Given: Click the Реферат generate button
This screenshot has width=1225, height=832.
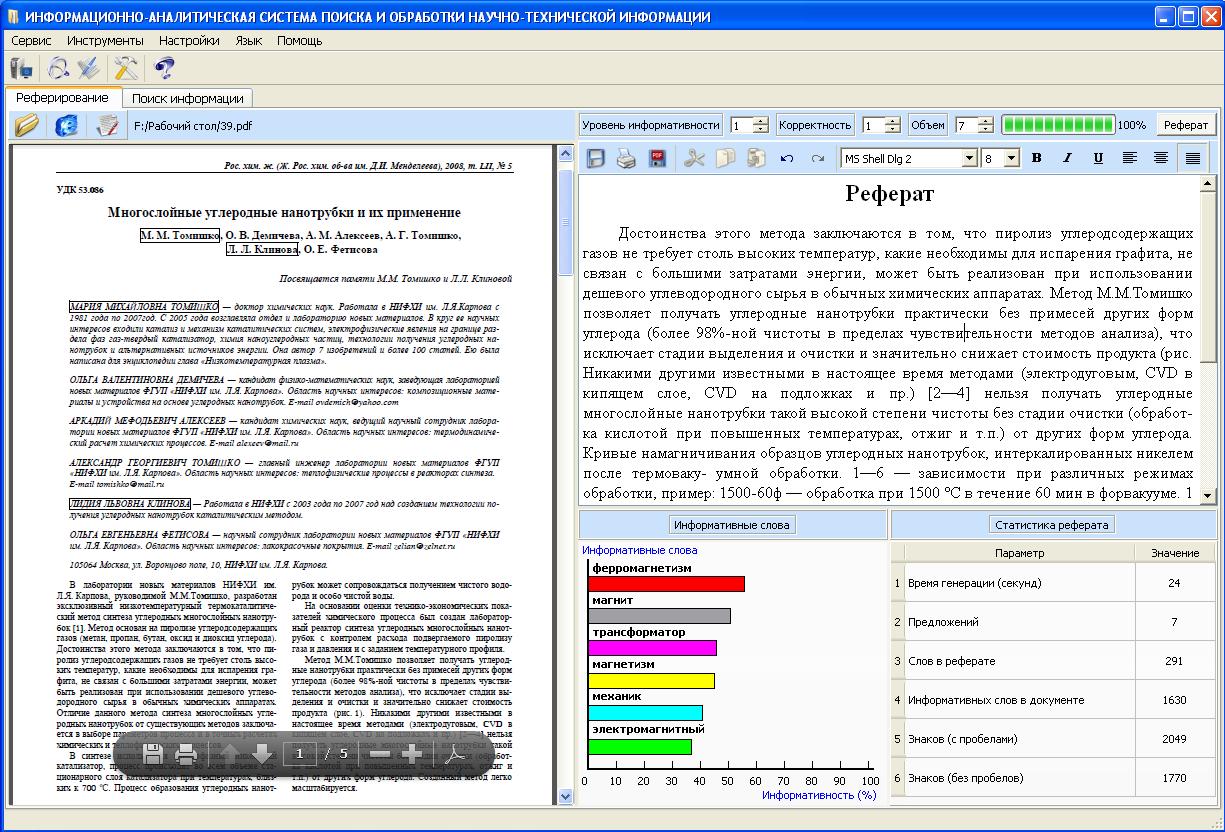Looking at the screenshot, I should pyautogui.click(x=1186, y=125).
